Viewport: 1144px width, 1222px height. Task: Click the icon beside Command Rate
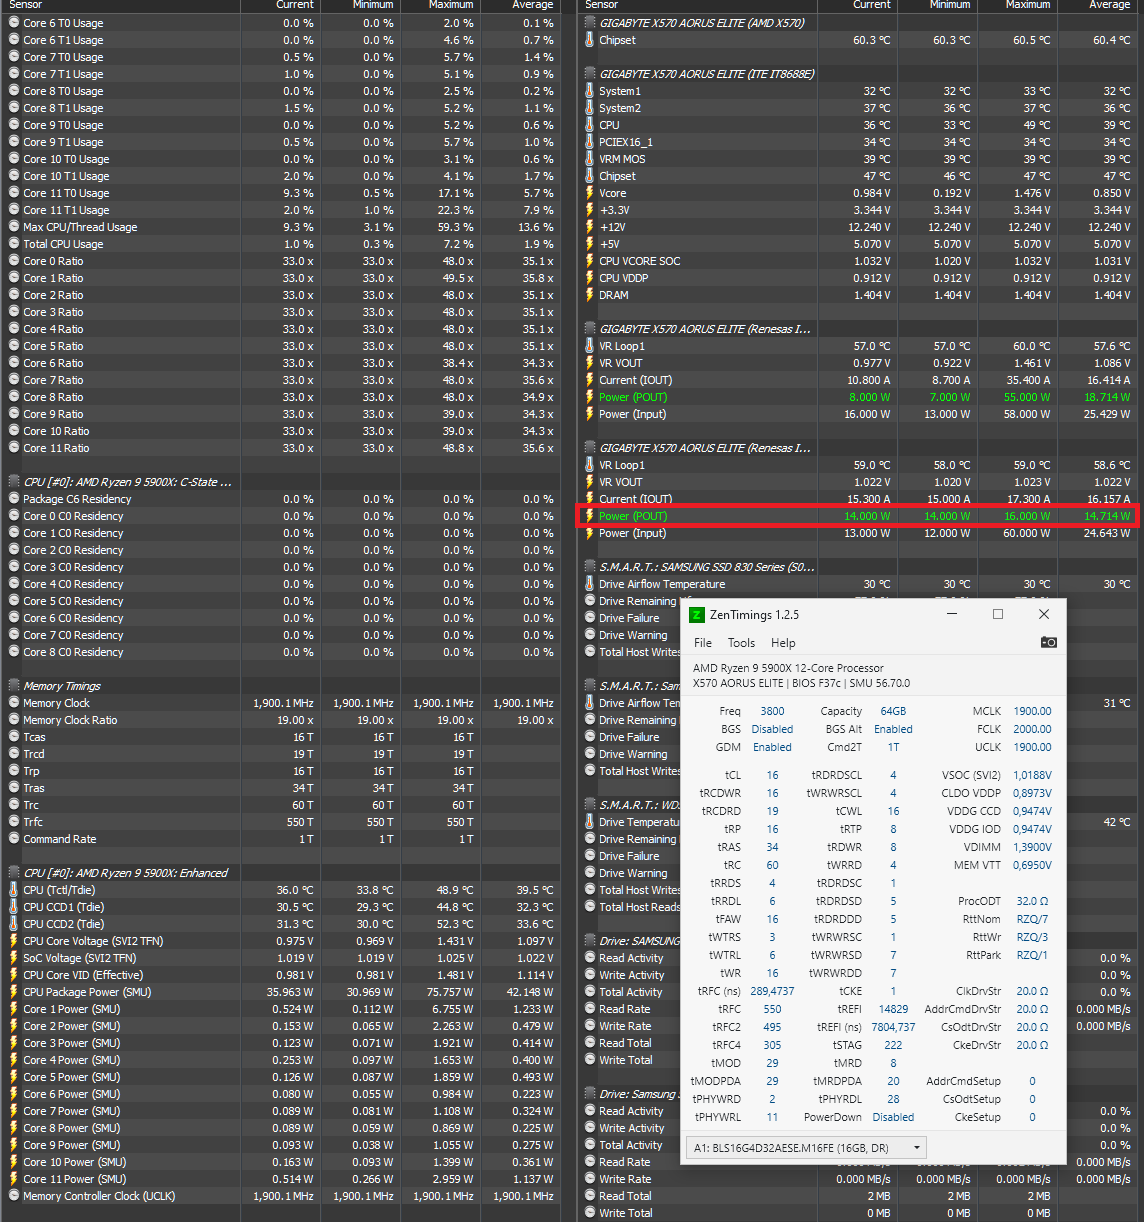pyautogui.click(x=14, y=839)
